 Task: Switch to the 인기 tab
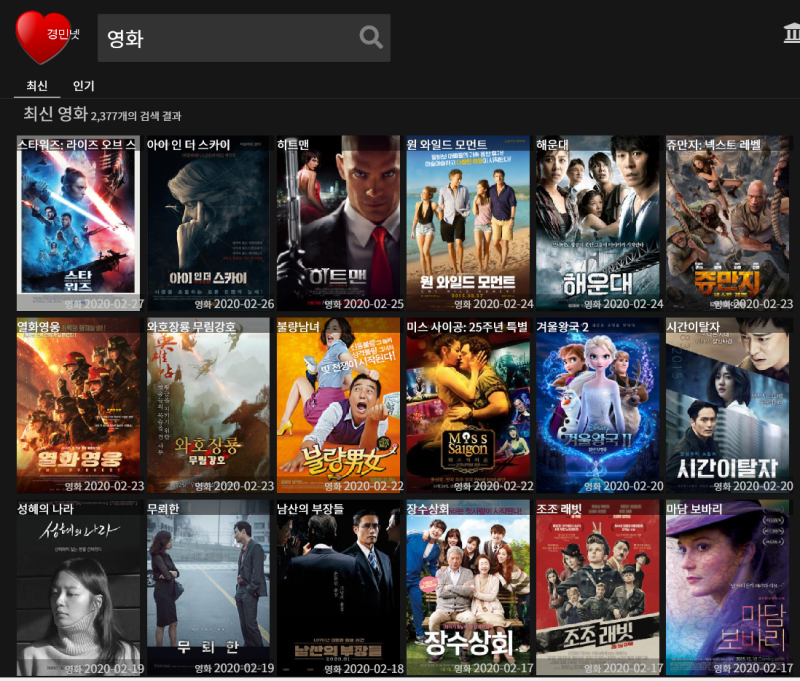84,86
